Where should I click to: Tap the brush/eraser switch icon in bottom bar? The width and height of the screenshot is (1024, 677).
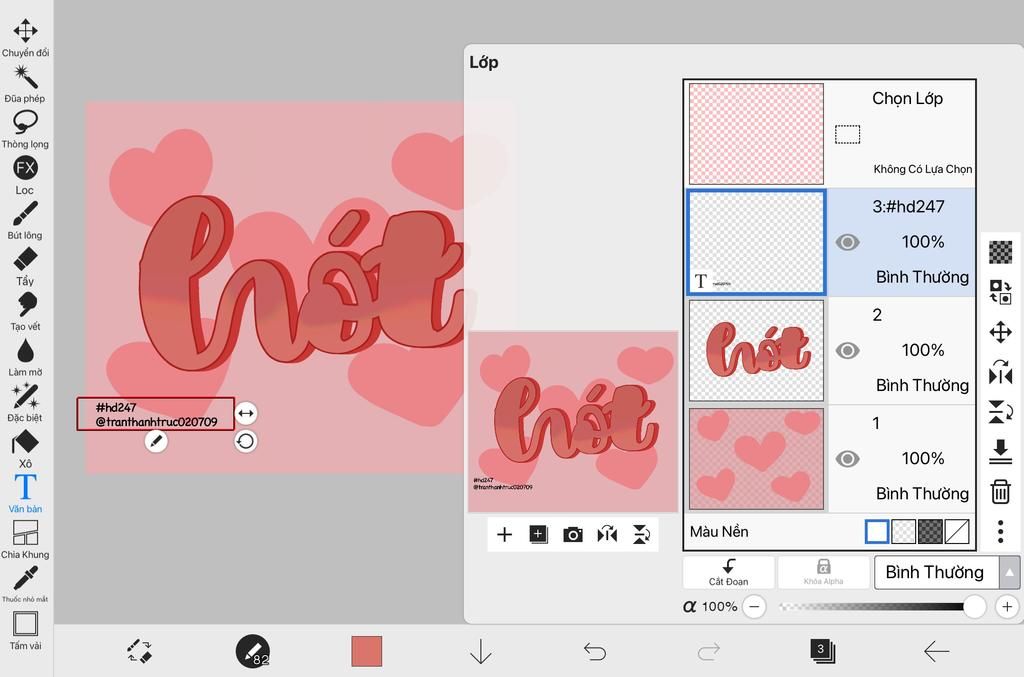[139, 651]
